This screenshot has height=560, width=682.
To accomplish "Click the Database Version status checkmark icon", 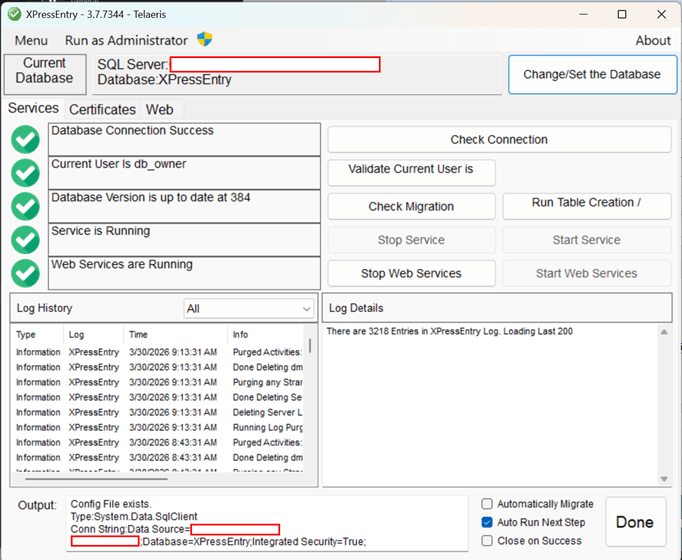I will pos(26,206).
